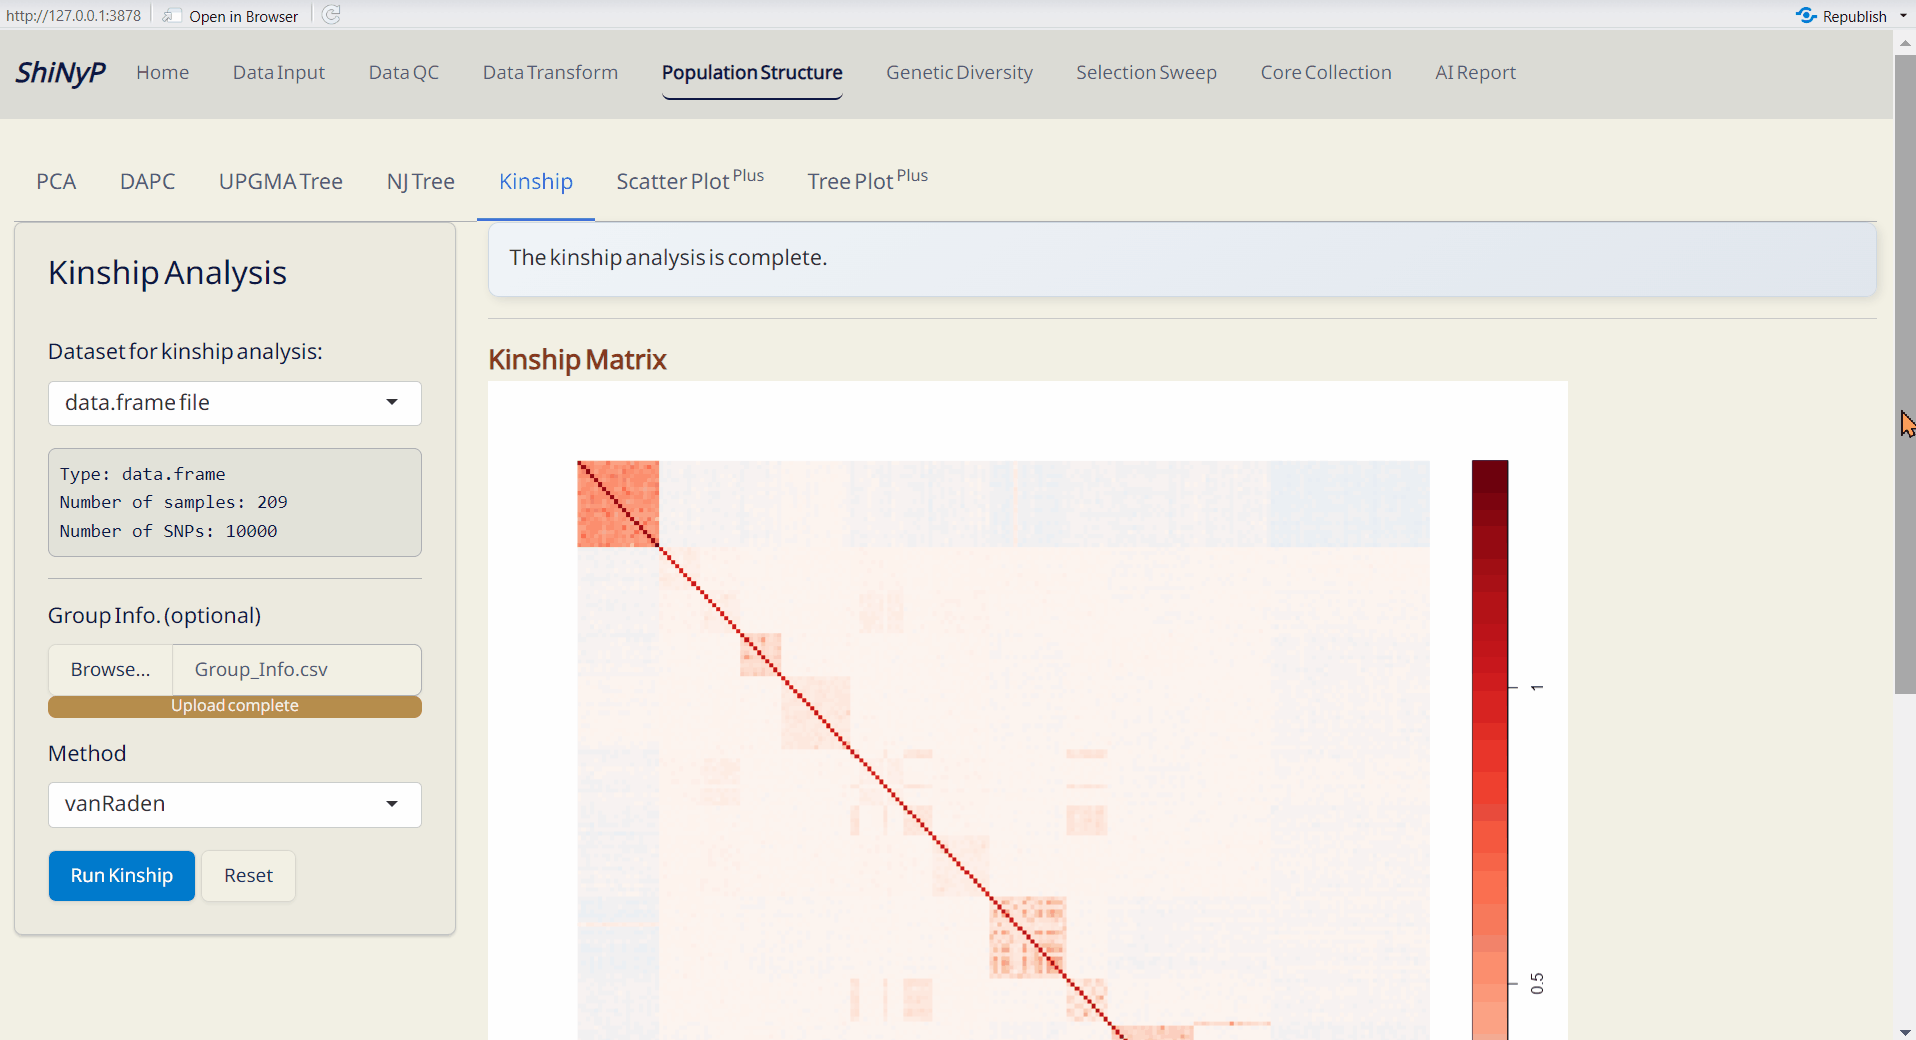
Task: Click the legend tick label 1
Action: pos(1537,688)
